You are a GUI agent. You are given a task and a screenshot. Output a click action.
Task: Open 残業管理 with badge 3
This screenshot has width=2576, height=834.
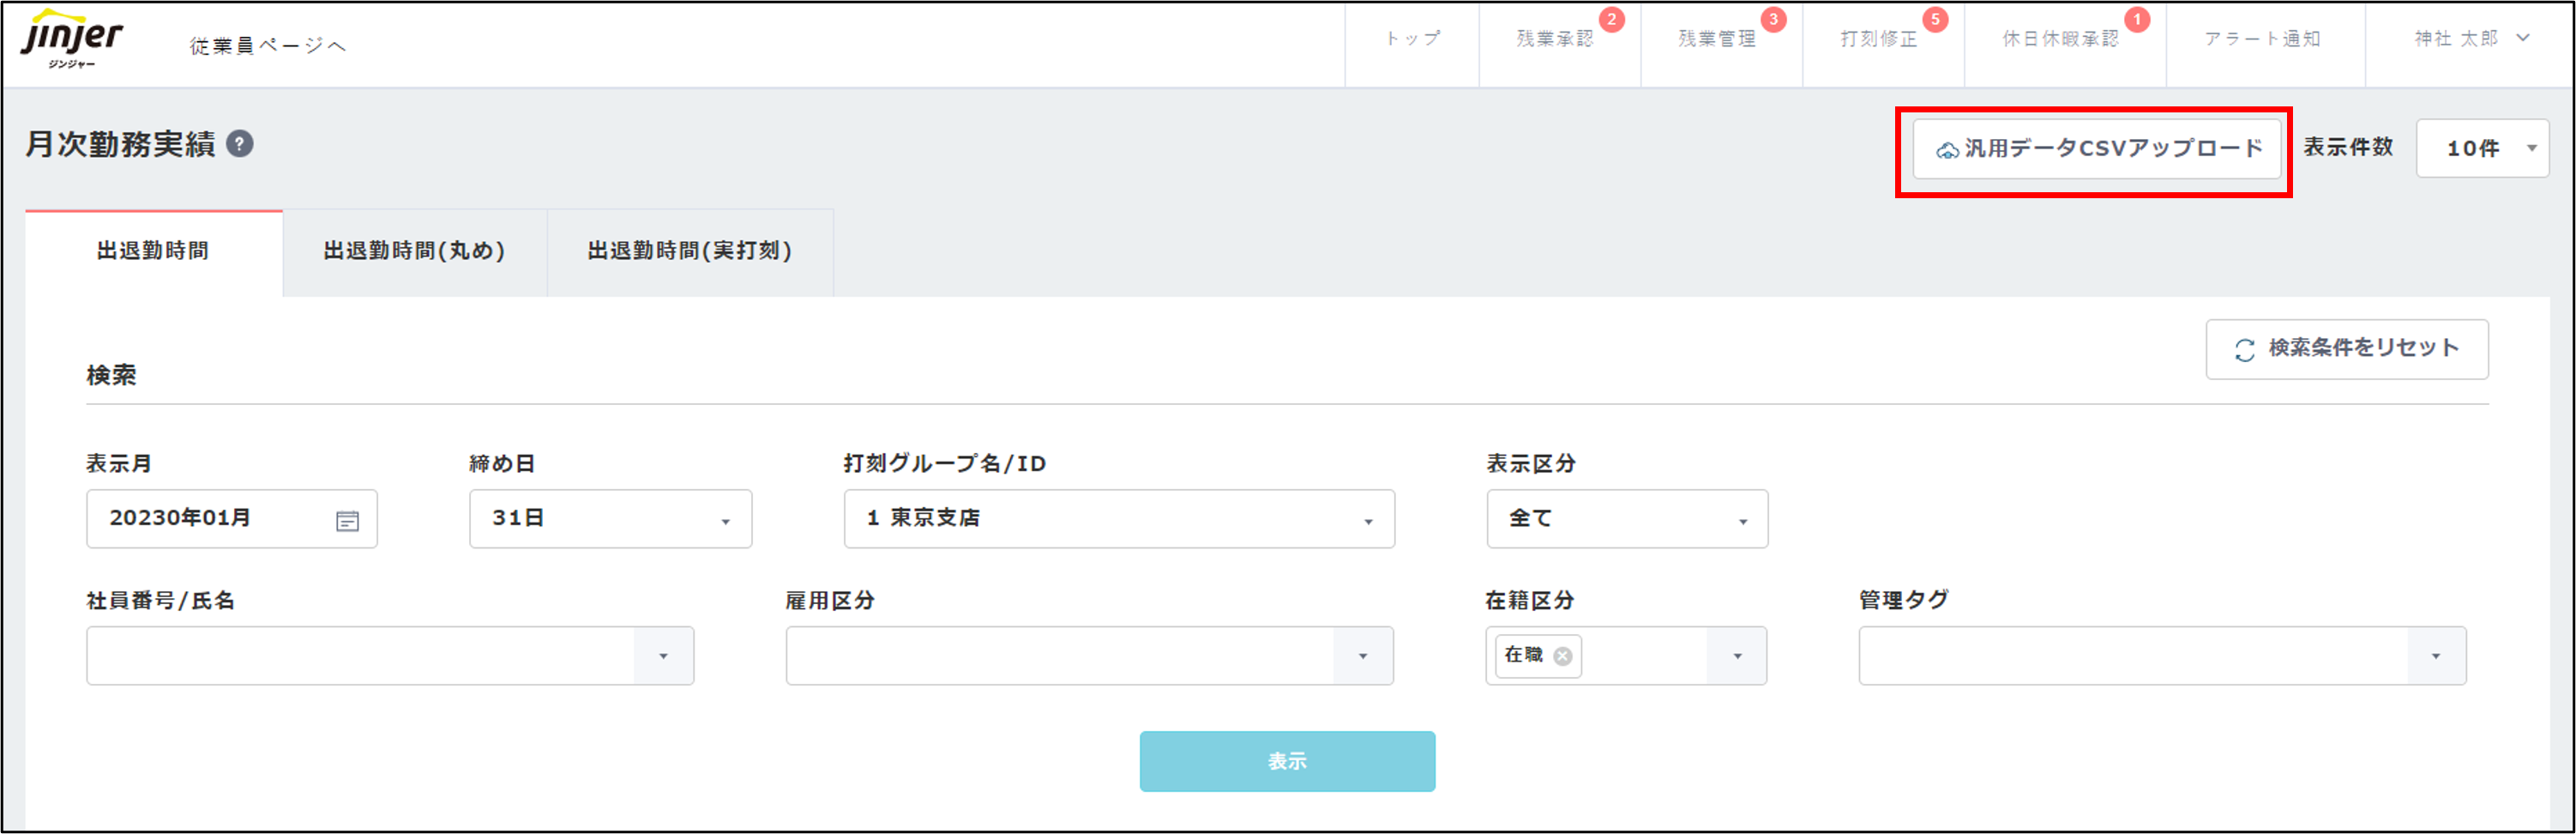click(1717, 39)
